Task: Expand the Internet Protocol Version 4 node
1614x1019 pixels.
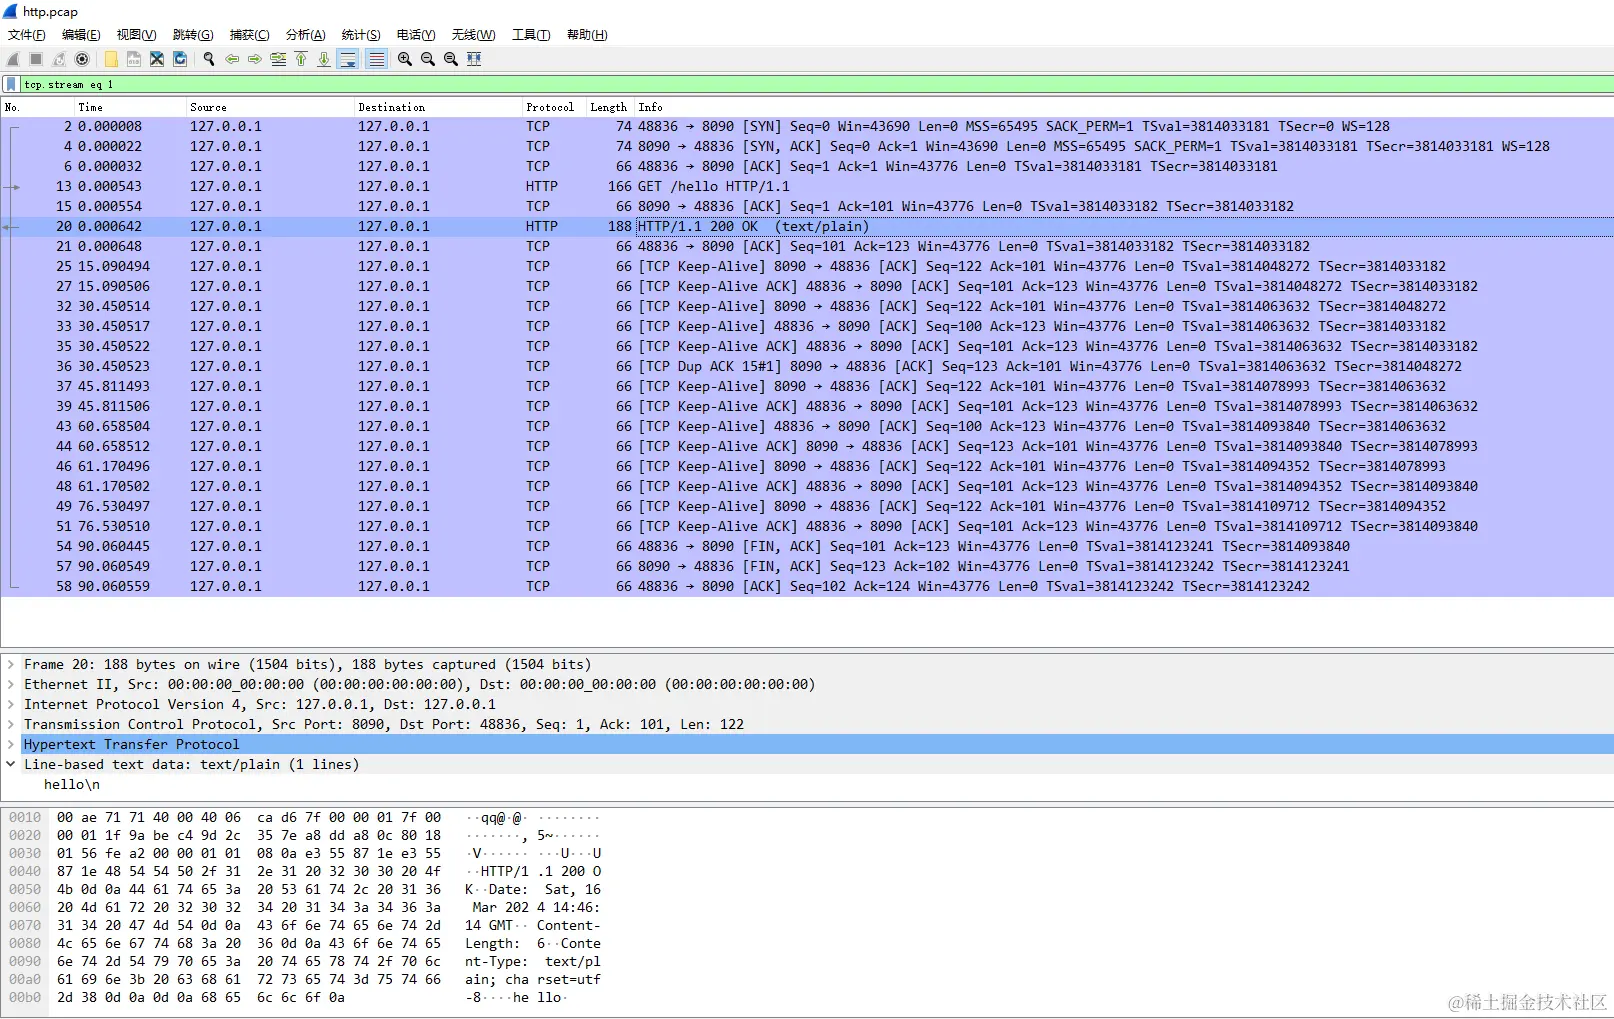Action: pyautogui.click(x=11, y=704)
